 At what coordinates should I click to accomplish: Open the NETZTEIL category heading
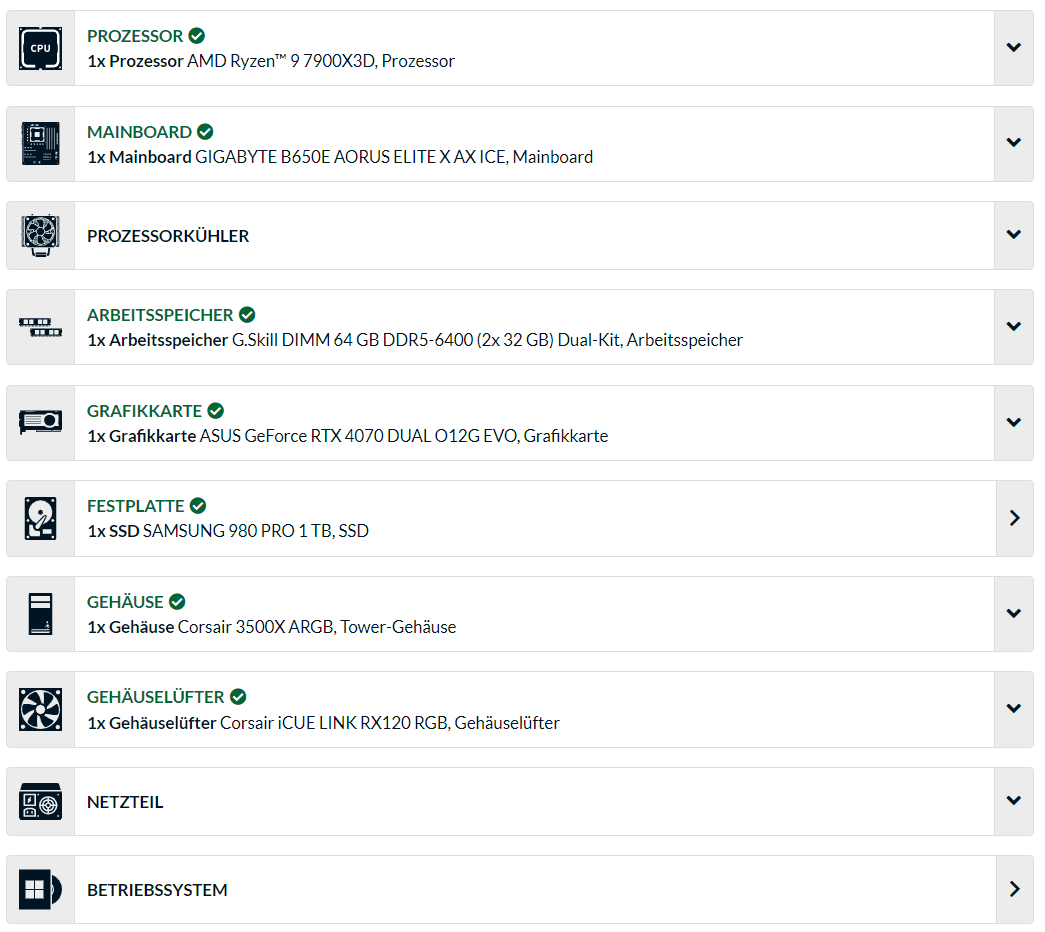(125, 802)
